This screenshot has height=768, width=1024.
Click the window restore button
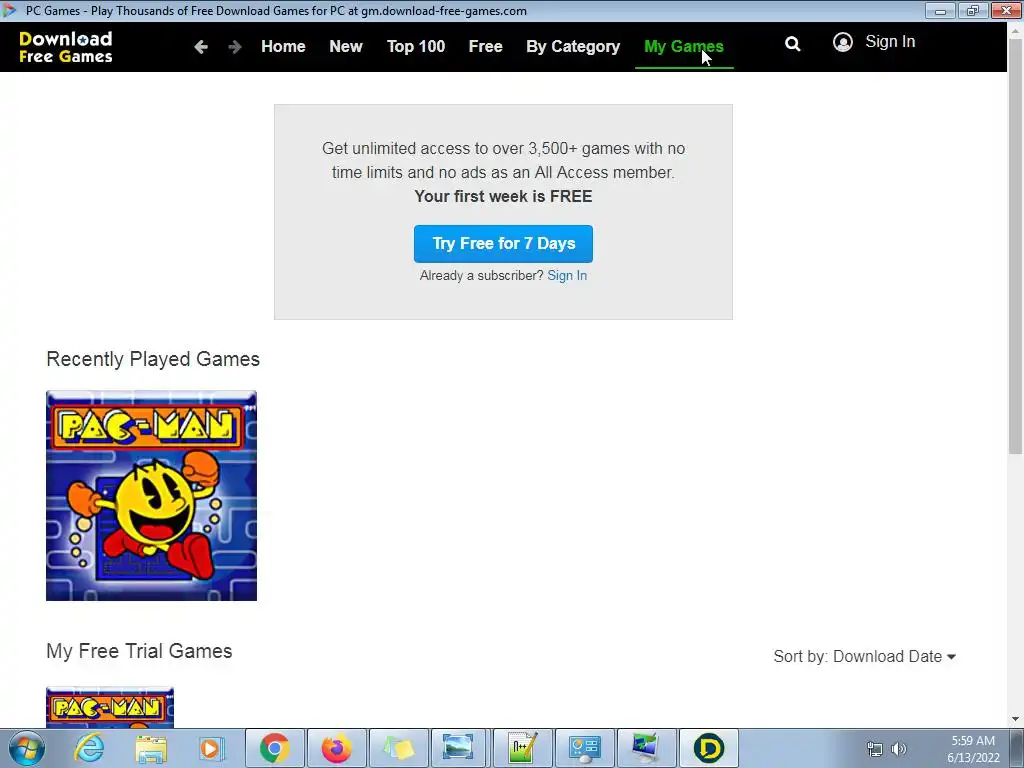click(973, 10)
